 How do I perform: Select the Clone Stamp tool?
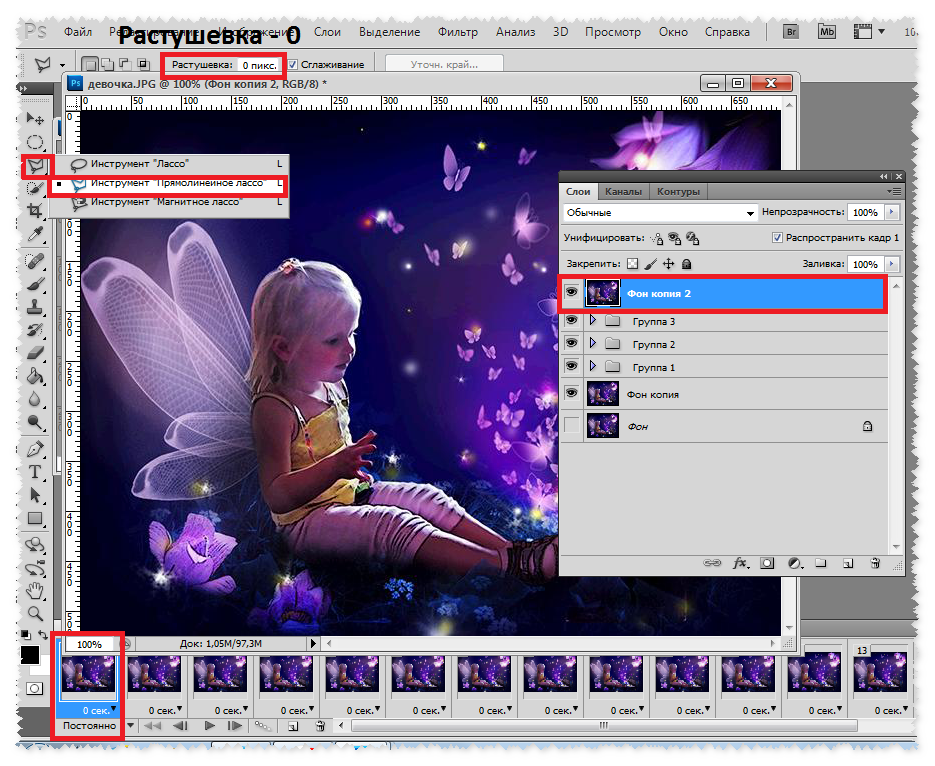(x=35, y=307)
